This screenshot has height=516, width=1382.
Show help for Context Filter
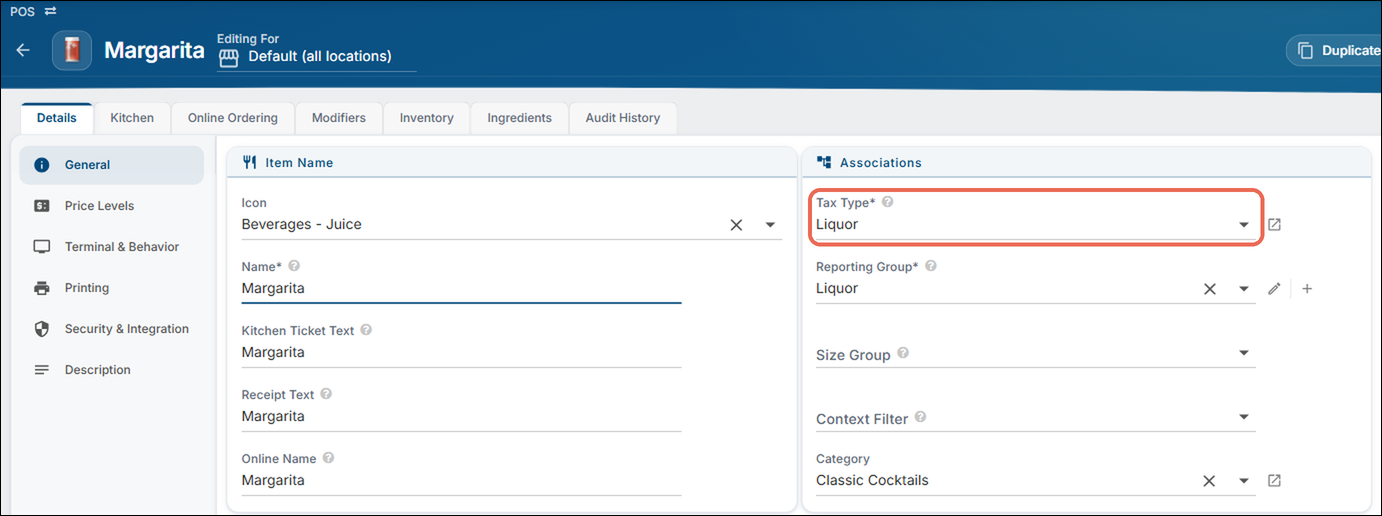920,417
